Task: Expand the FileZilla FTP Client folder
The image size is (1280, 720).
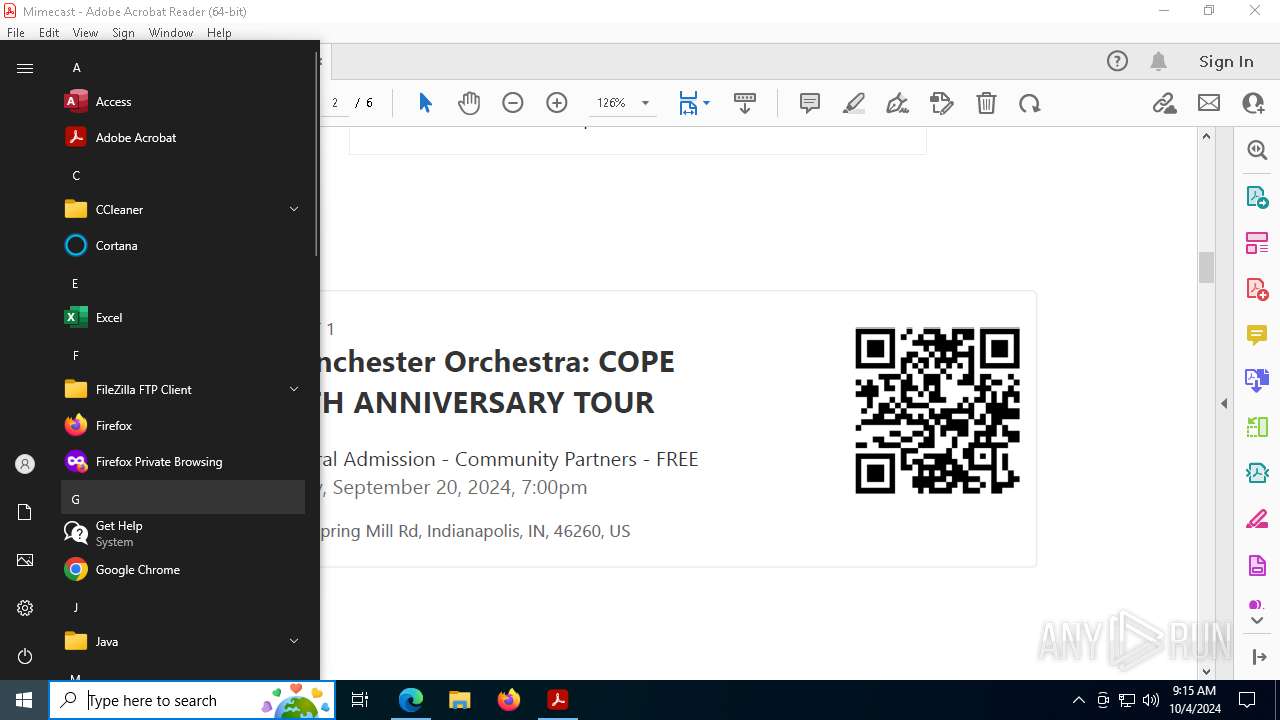Action: pos(183,390)
